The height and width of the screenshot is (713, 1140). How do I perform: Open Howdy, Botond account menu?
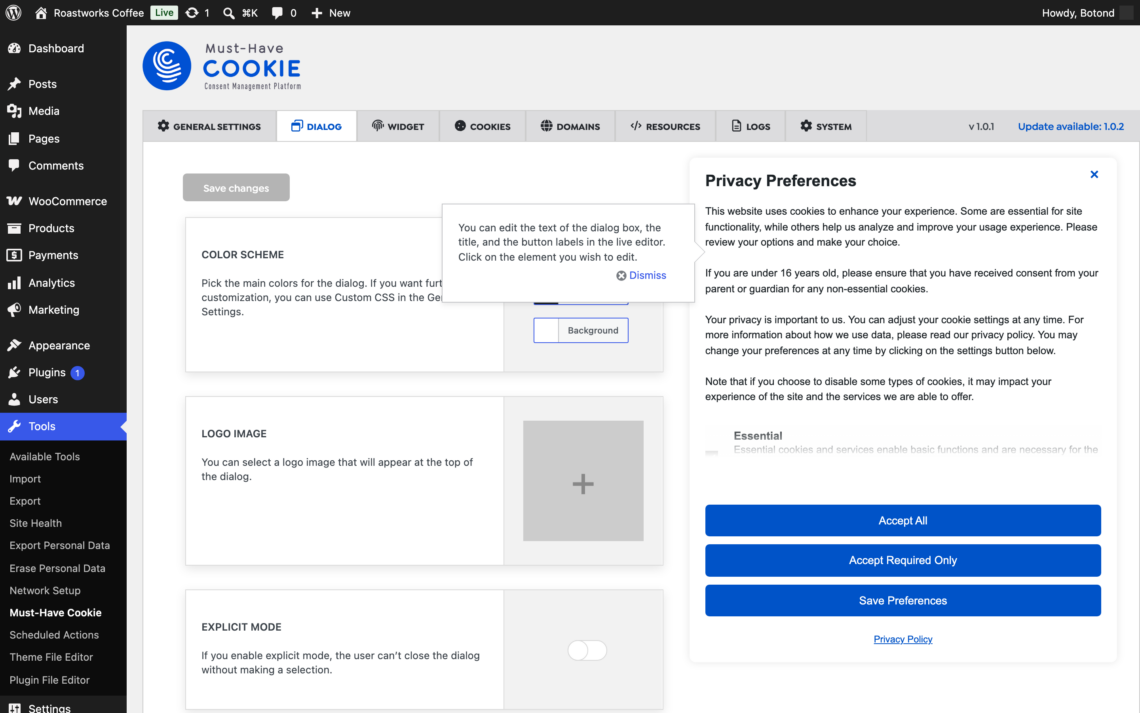coord(1087,12)
